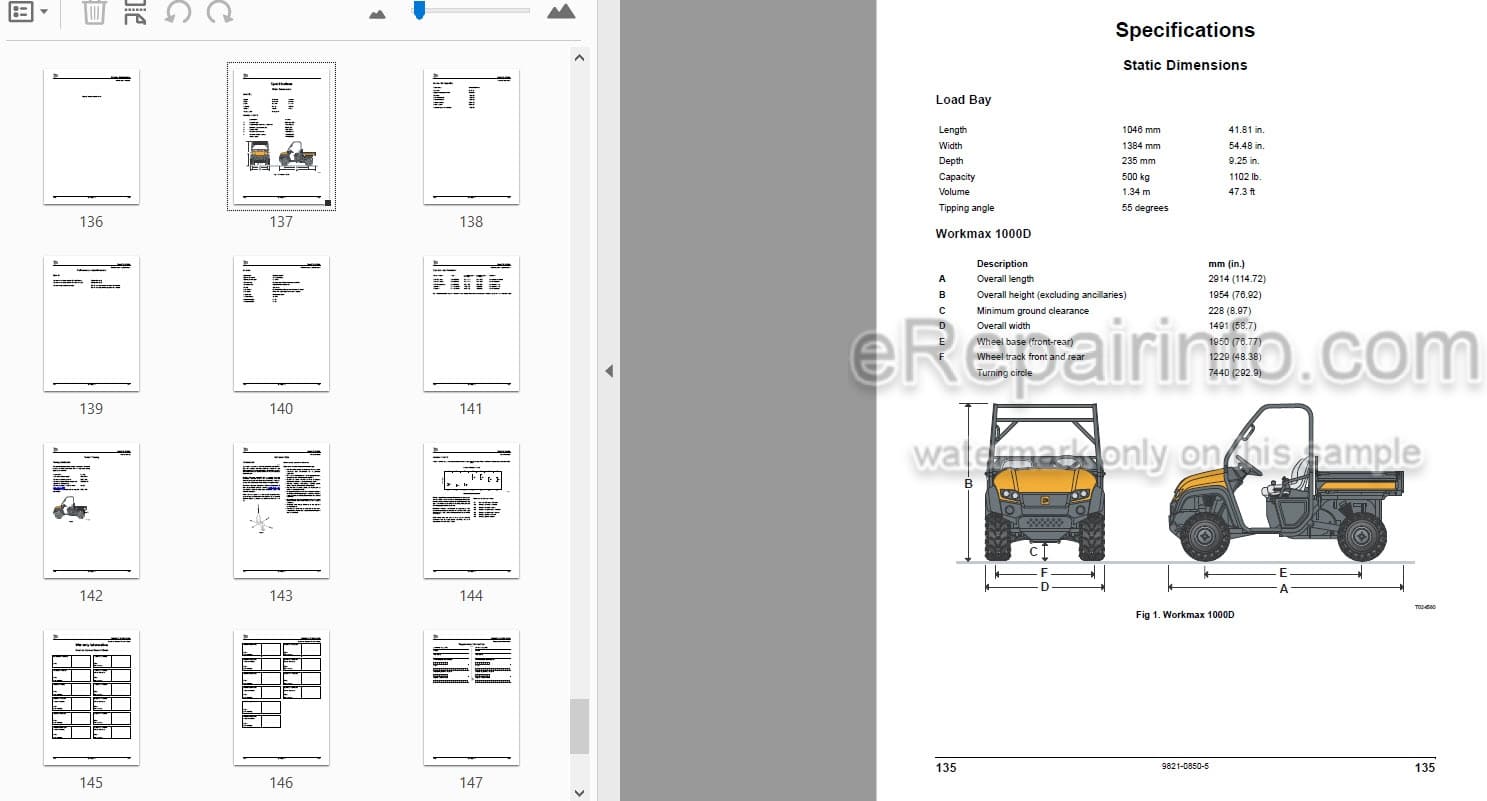This screenshot has width=1487, height=801.
Task: Click the value "2914 (114.72)"
Action: [1236, 279]
